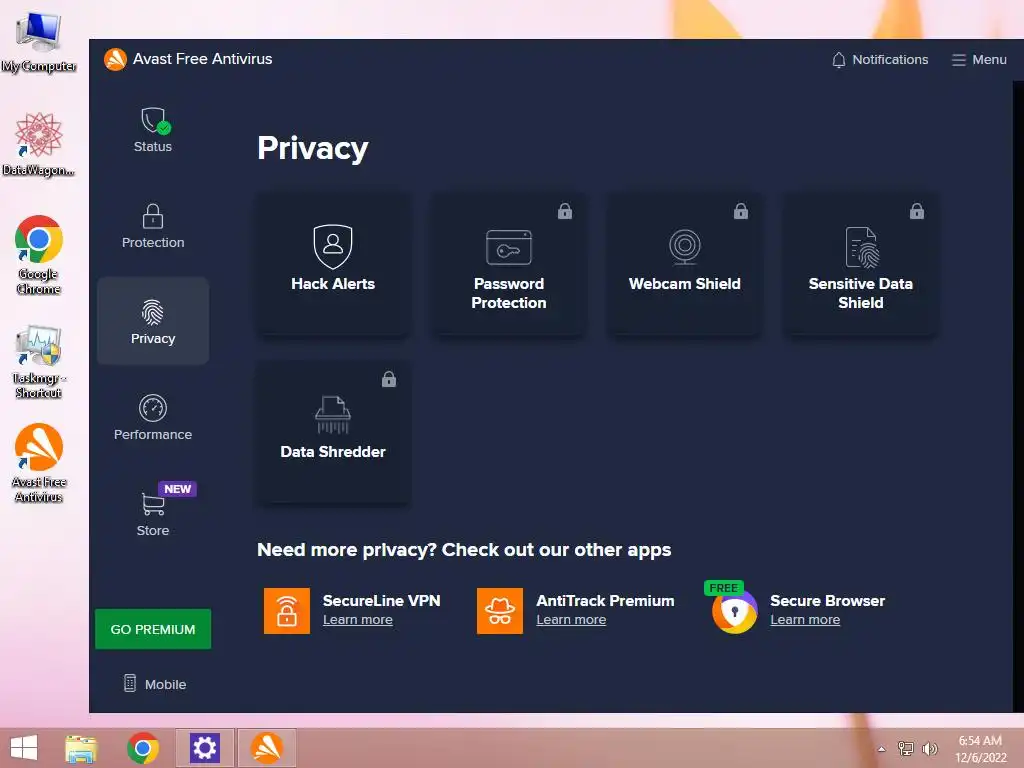Click the Hack Alerts tile label
The height and width of the screenshot is (768, 1024).
(333, 284)
